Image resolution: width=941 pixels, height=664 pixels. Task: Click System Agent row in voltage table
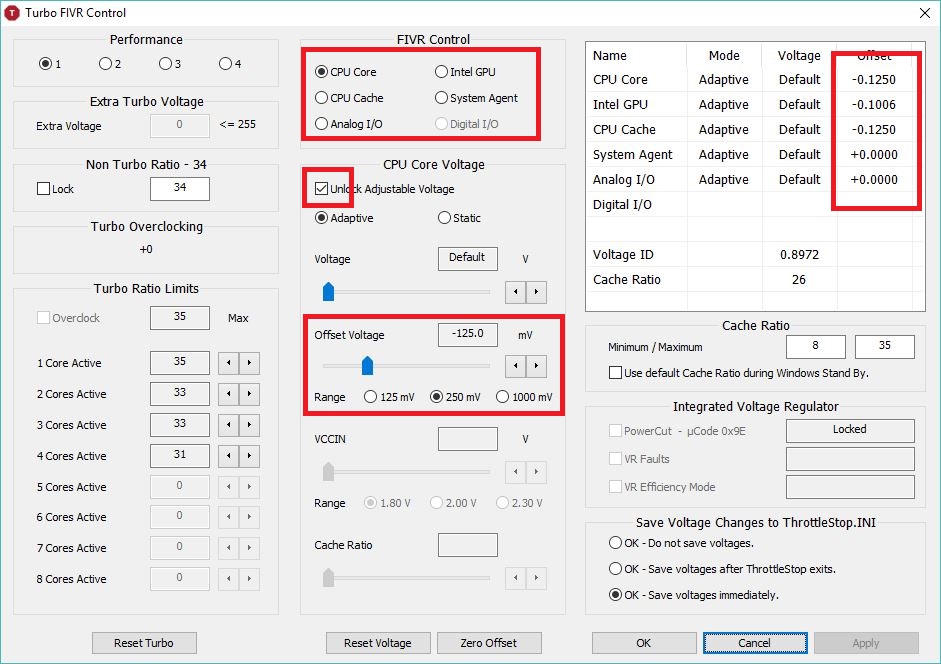pos(754,154)
